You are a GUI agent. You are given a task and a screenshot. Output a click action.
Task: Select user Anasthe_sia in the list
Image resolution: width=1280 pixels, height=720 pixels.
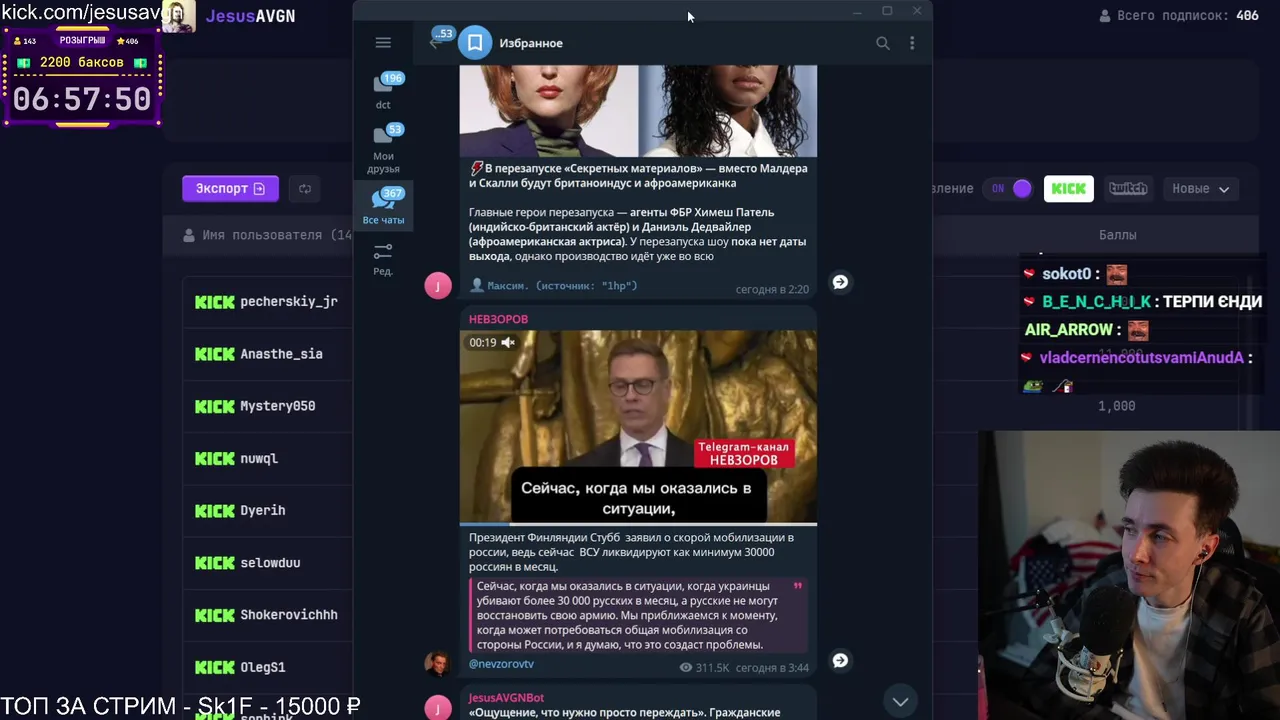(281, 354)
